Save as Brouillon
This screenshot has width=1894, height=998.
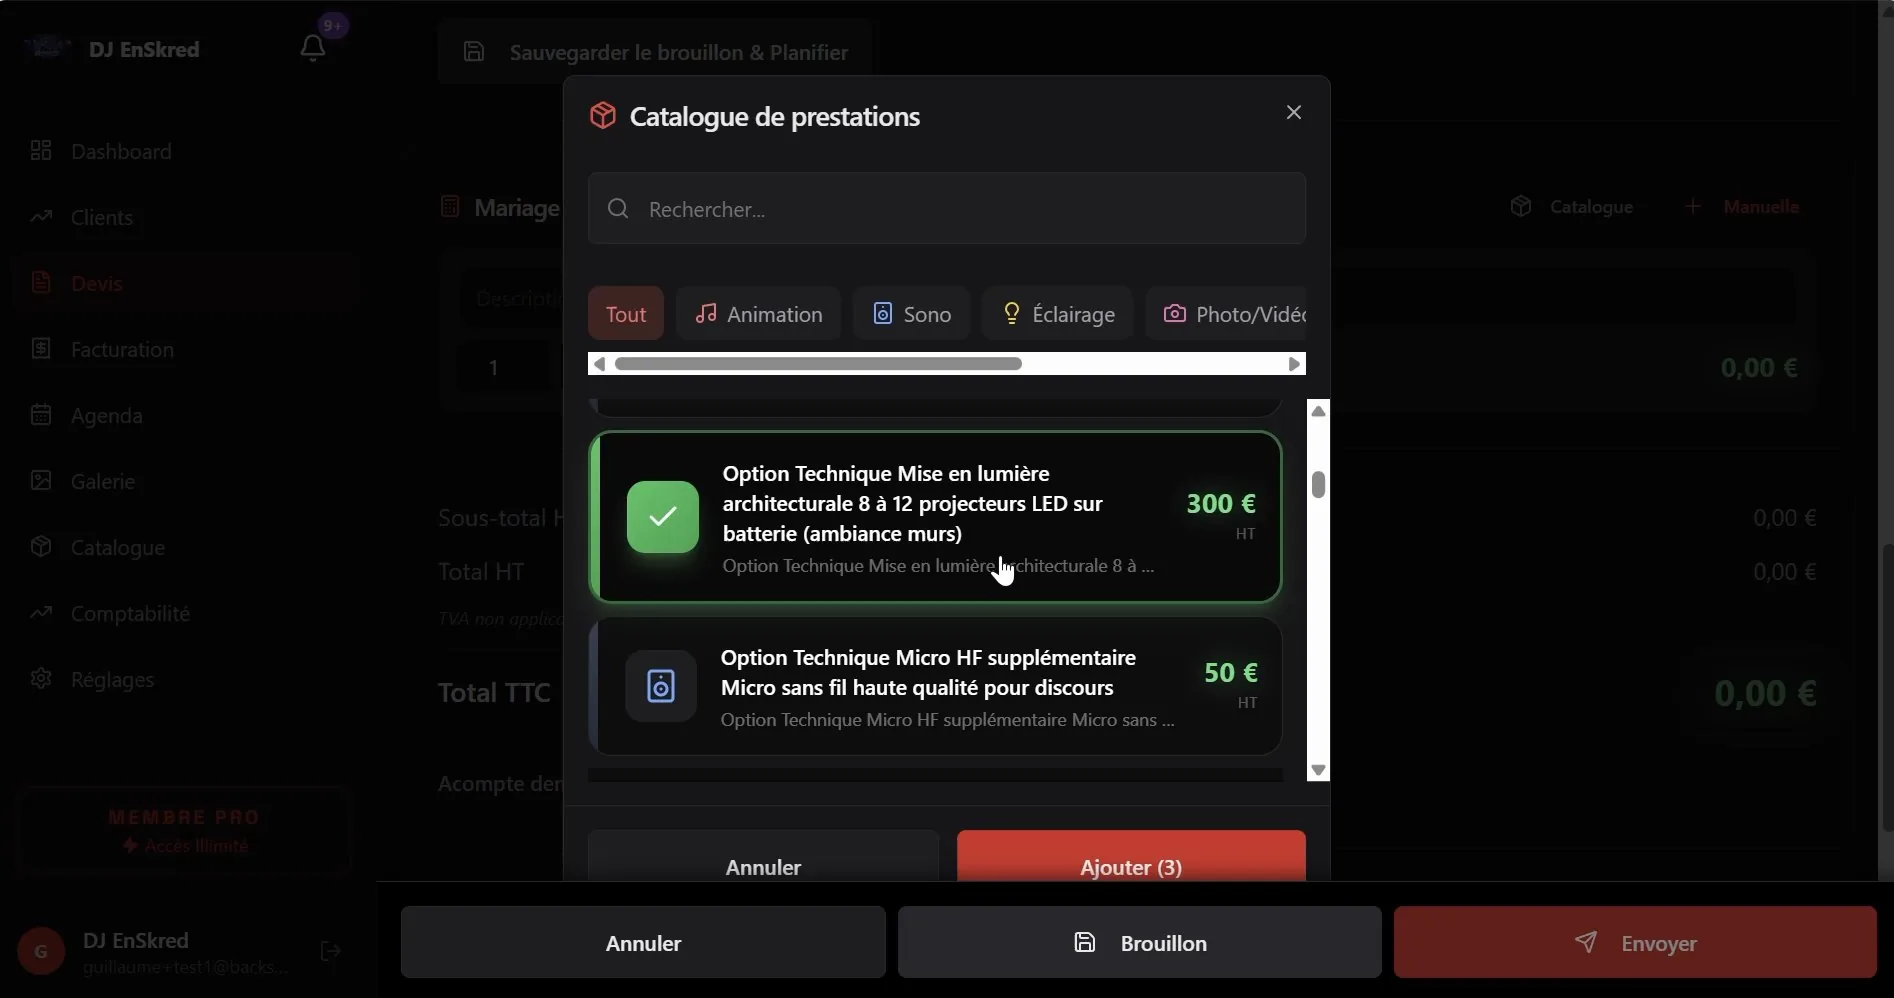(1140, 942)
